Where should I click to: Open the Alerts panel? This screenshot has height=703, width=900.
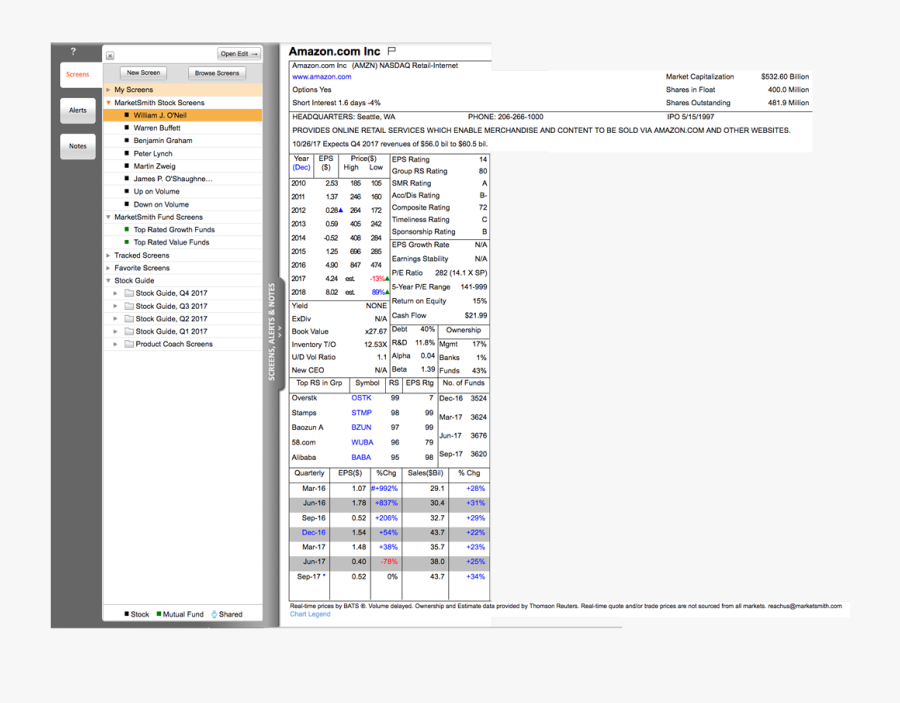pyautogui.click(x=77, y=110)
